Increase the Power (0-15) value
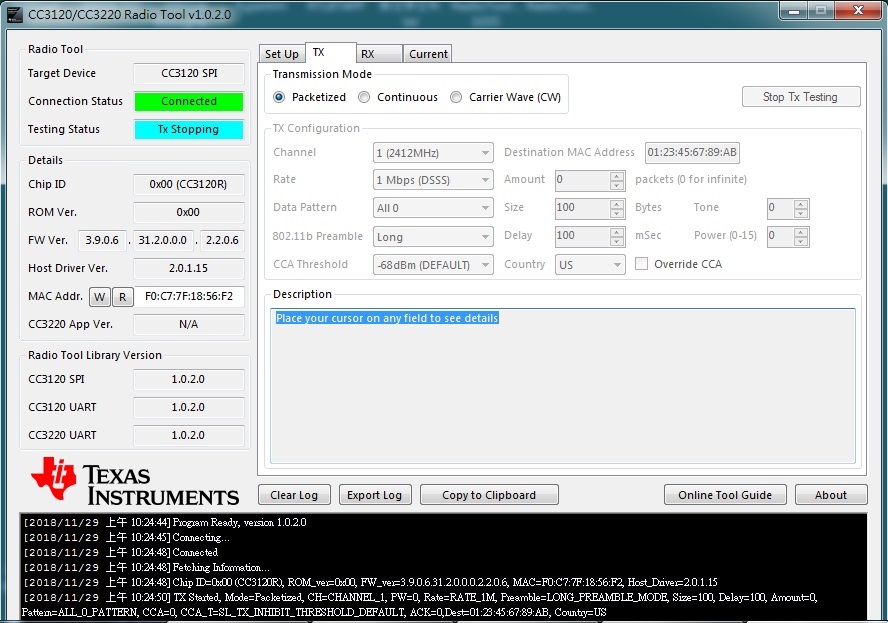 point(801,232)
